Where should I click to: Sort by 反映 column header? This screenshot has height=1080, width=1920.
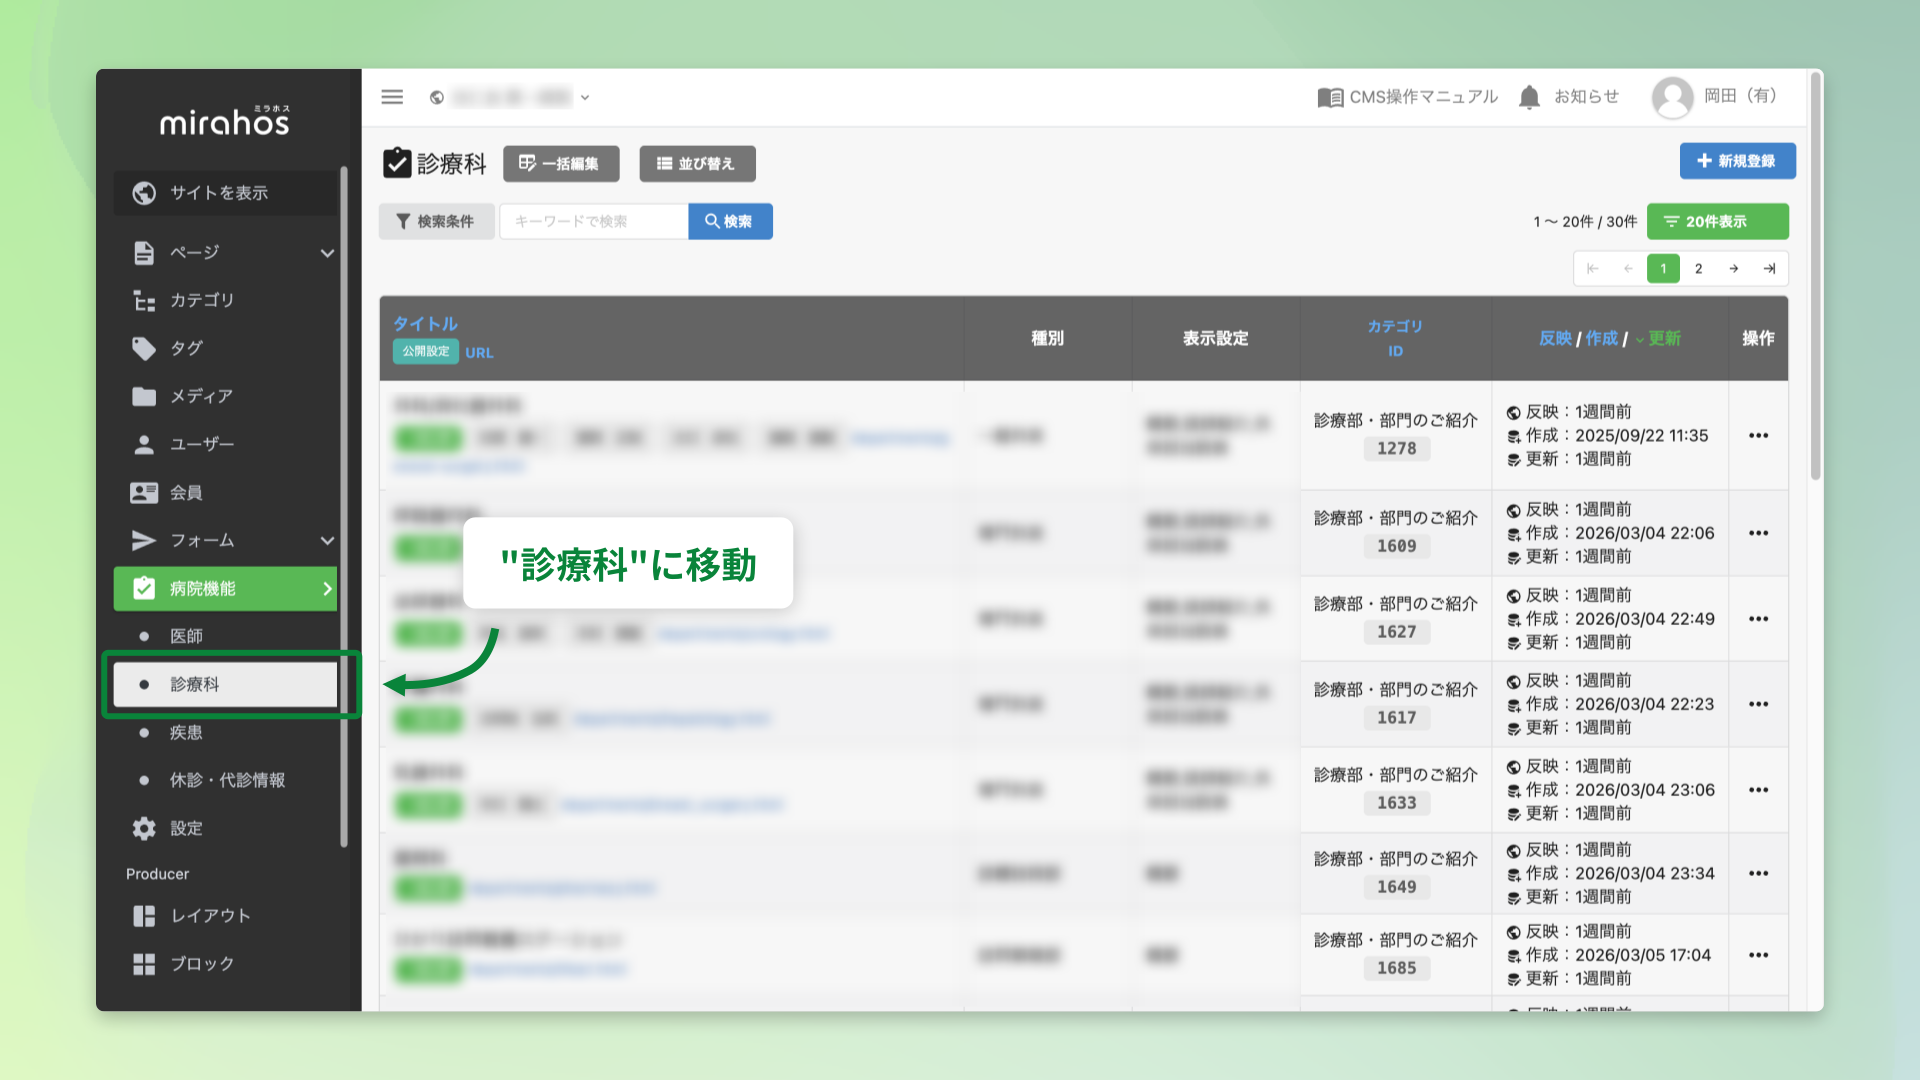pyautogui.click(x=1555, y=338)
